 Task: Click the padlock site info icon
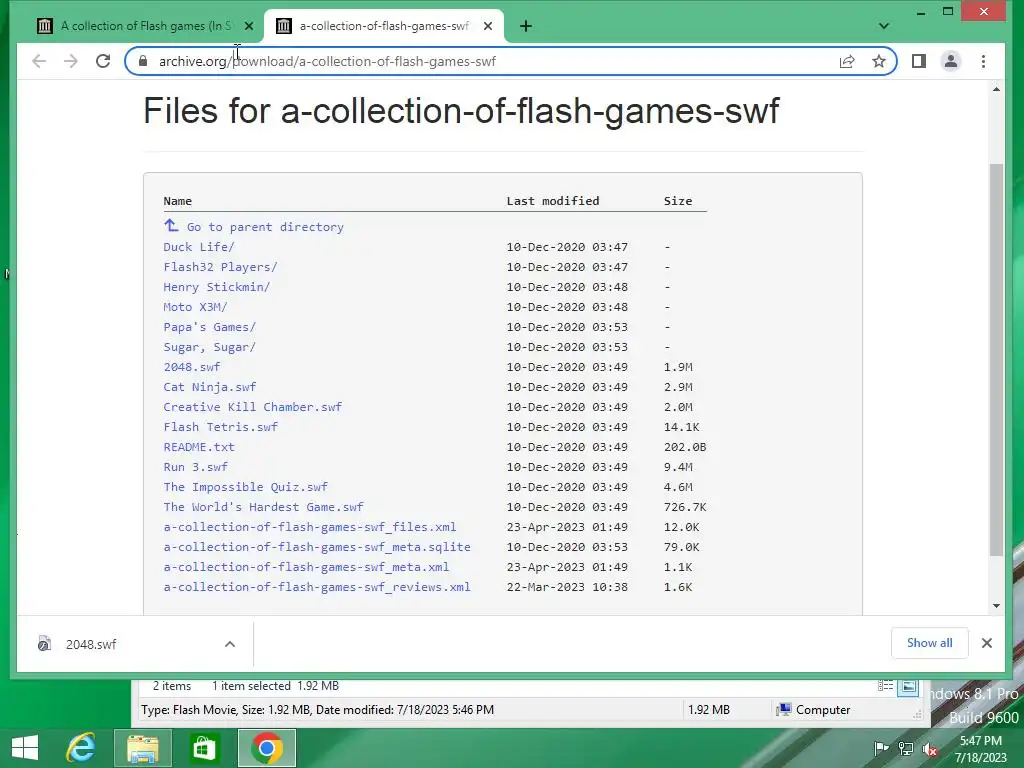click(143, 61)
